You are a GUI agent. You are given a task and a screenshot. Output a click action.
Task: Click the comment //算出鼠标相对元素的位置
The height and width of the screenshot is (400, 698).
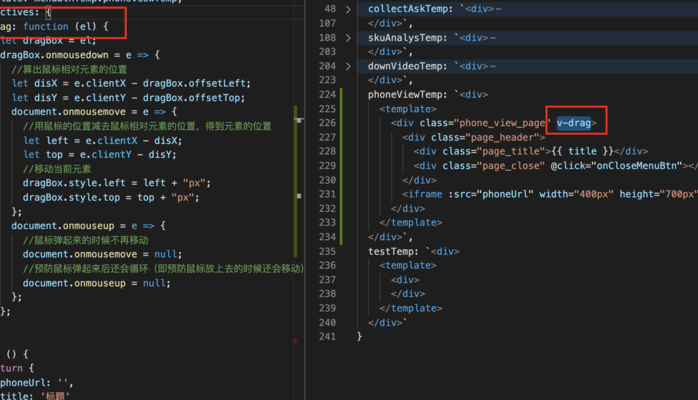coord(69,69)
